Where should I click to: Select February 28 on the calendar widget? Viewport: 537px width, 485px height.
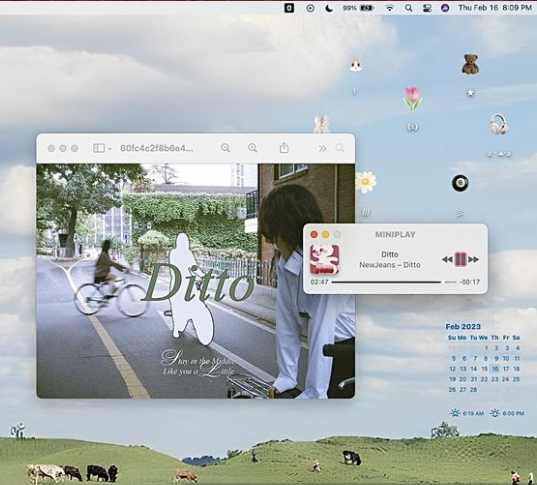click(x=473, y=389)
